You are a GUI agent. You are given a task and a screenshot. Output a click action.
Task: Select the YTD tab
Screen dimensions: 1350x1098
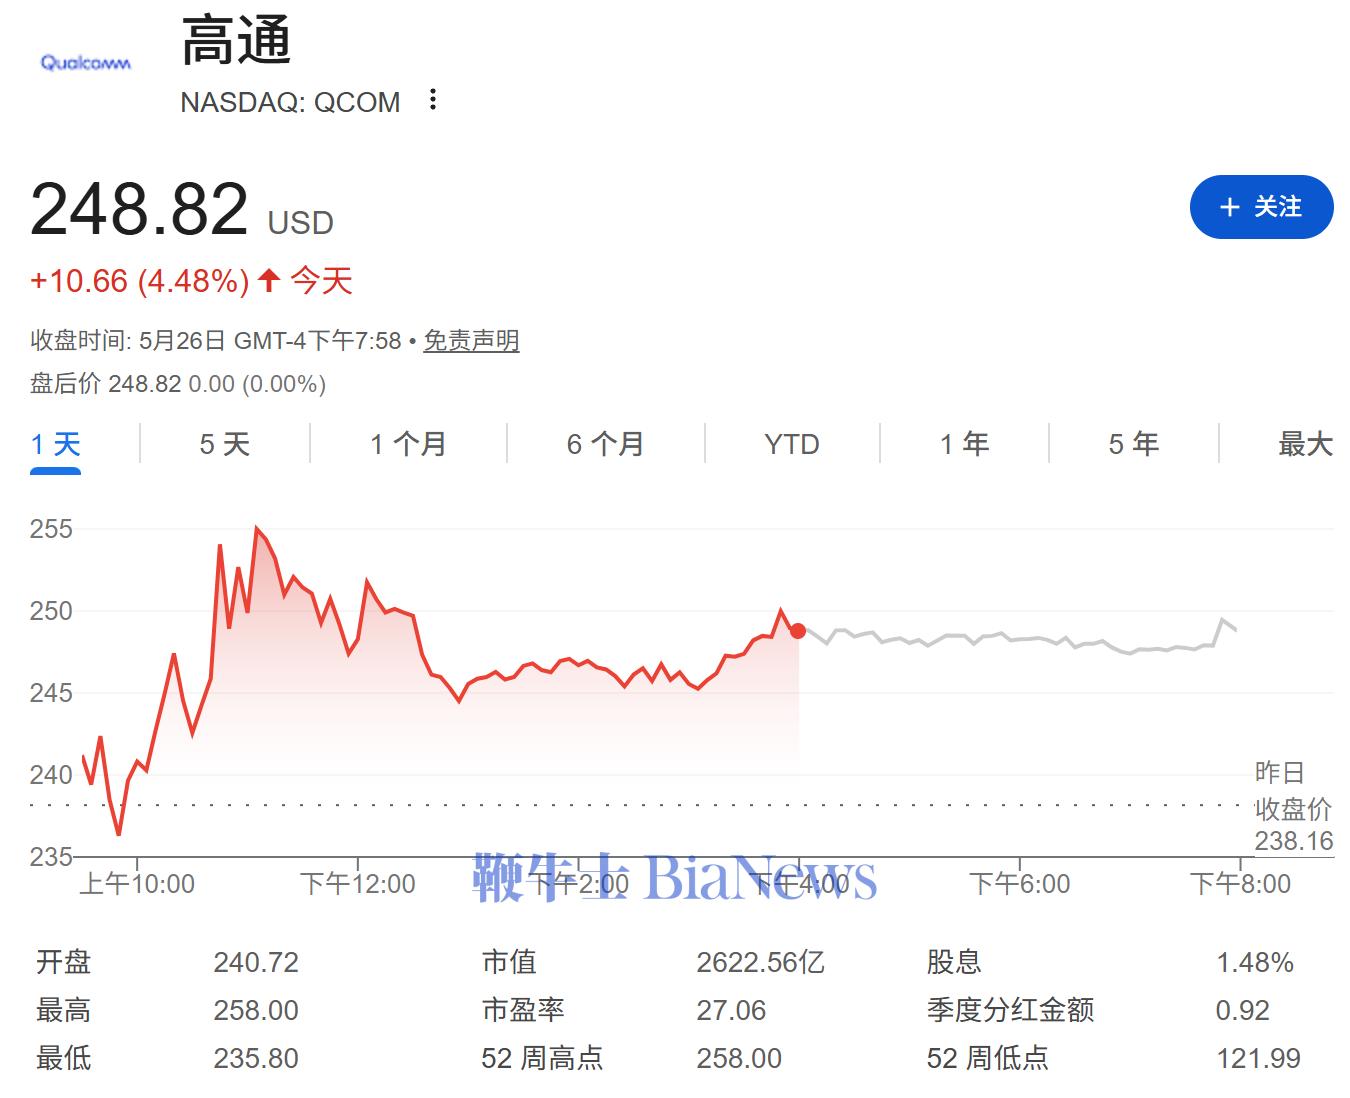click(x=791, y=444)
